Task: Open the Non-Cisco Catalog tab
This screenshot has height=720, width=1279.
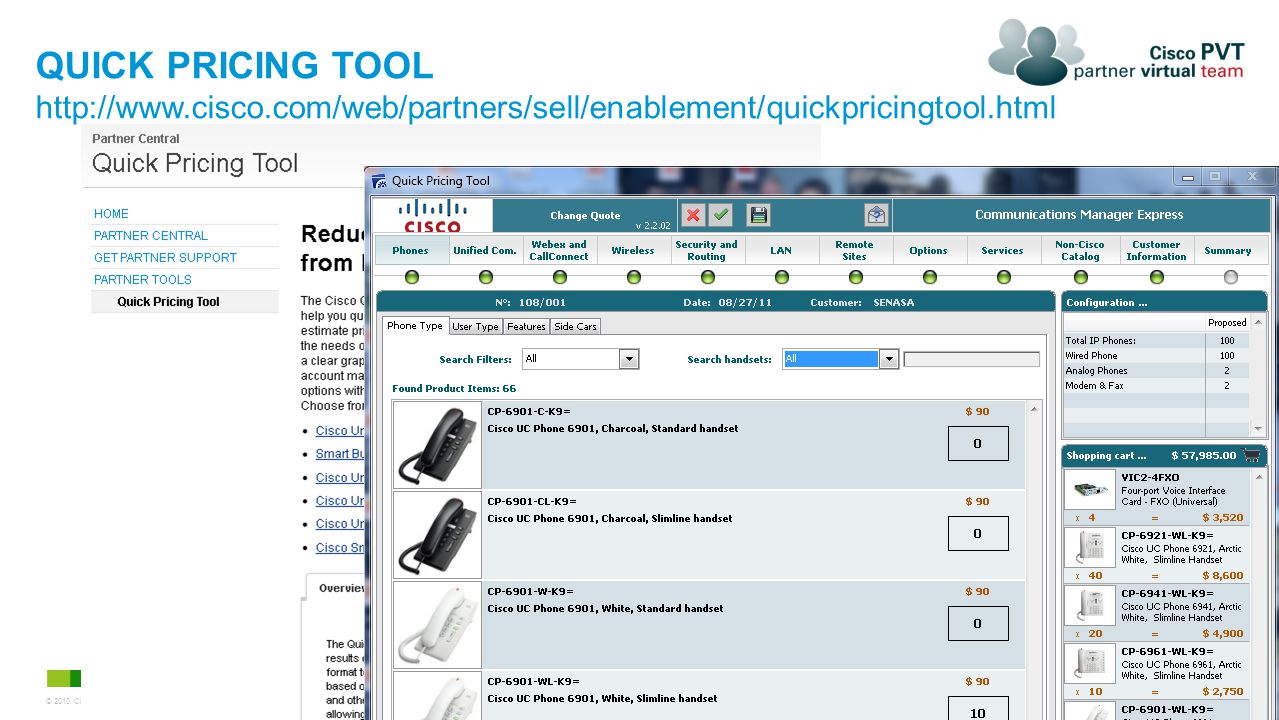Action: [x=1080, y=250]
